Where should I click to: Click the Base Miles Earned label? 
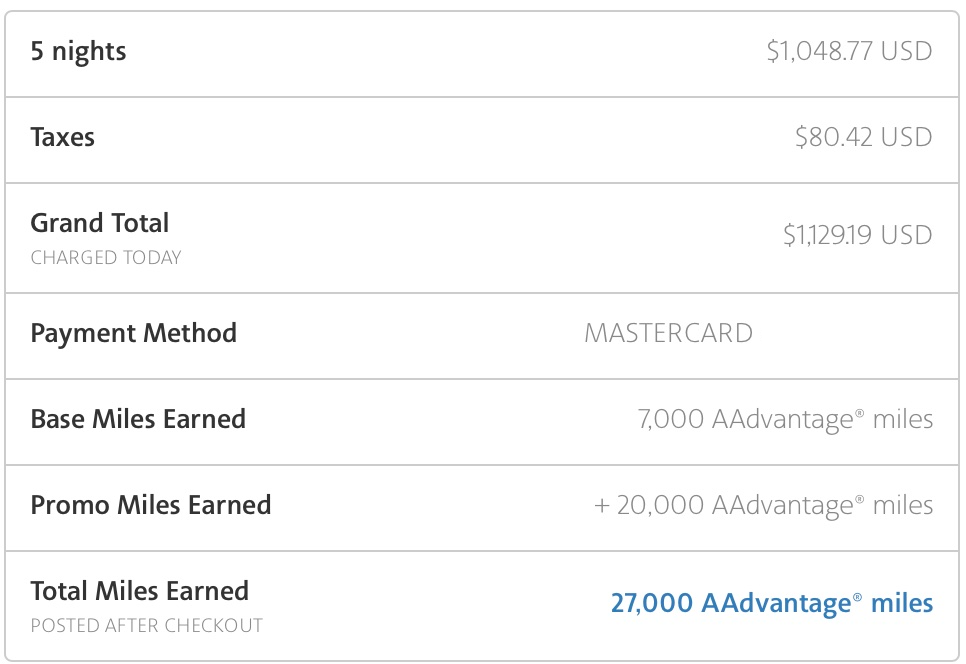[x=138, y=419]
